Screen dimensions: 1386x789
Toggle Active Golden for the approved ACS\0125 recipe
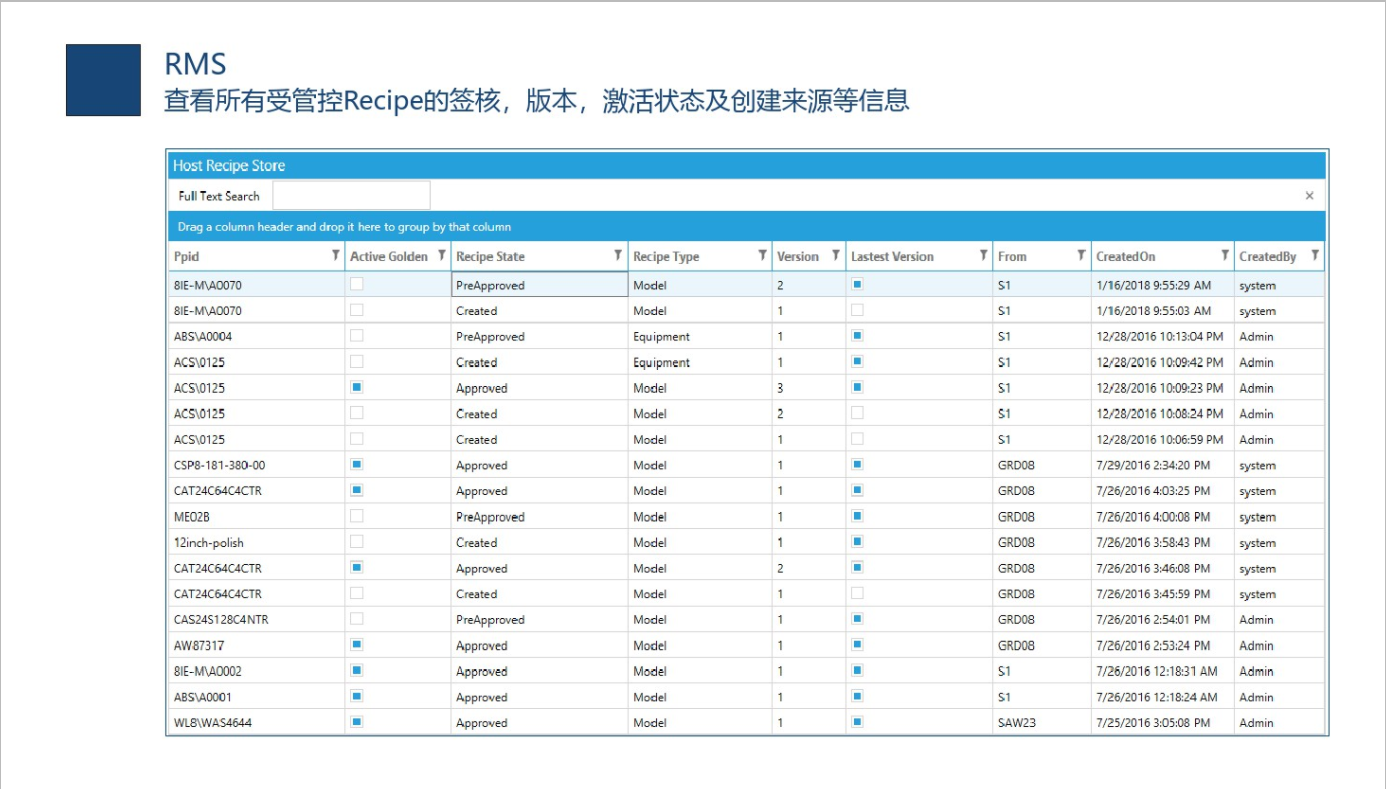click(357, 388)
